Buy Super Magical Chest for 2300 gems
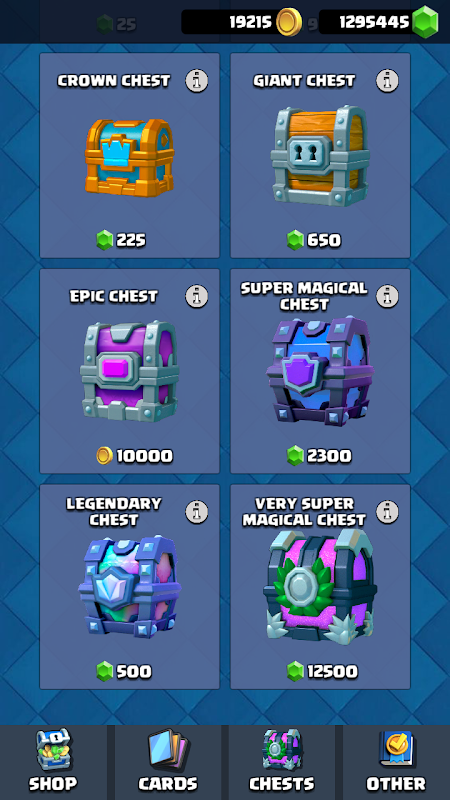Viewport: 450px width, 800px height. 319,456
